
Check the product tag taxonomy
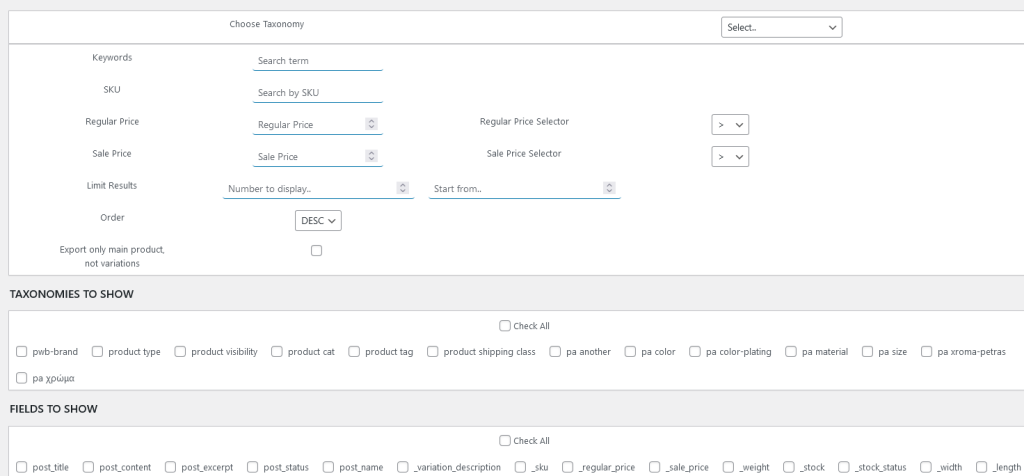point(354,352)
